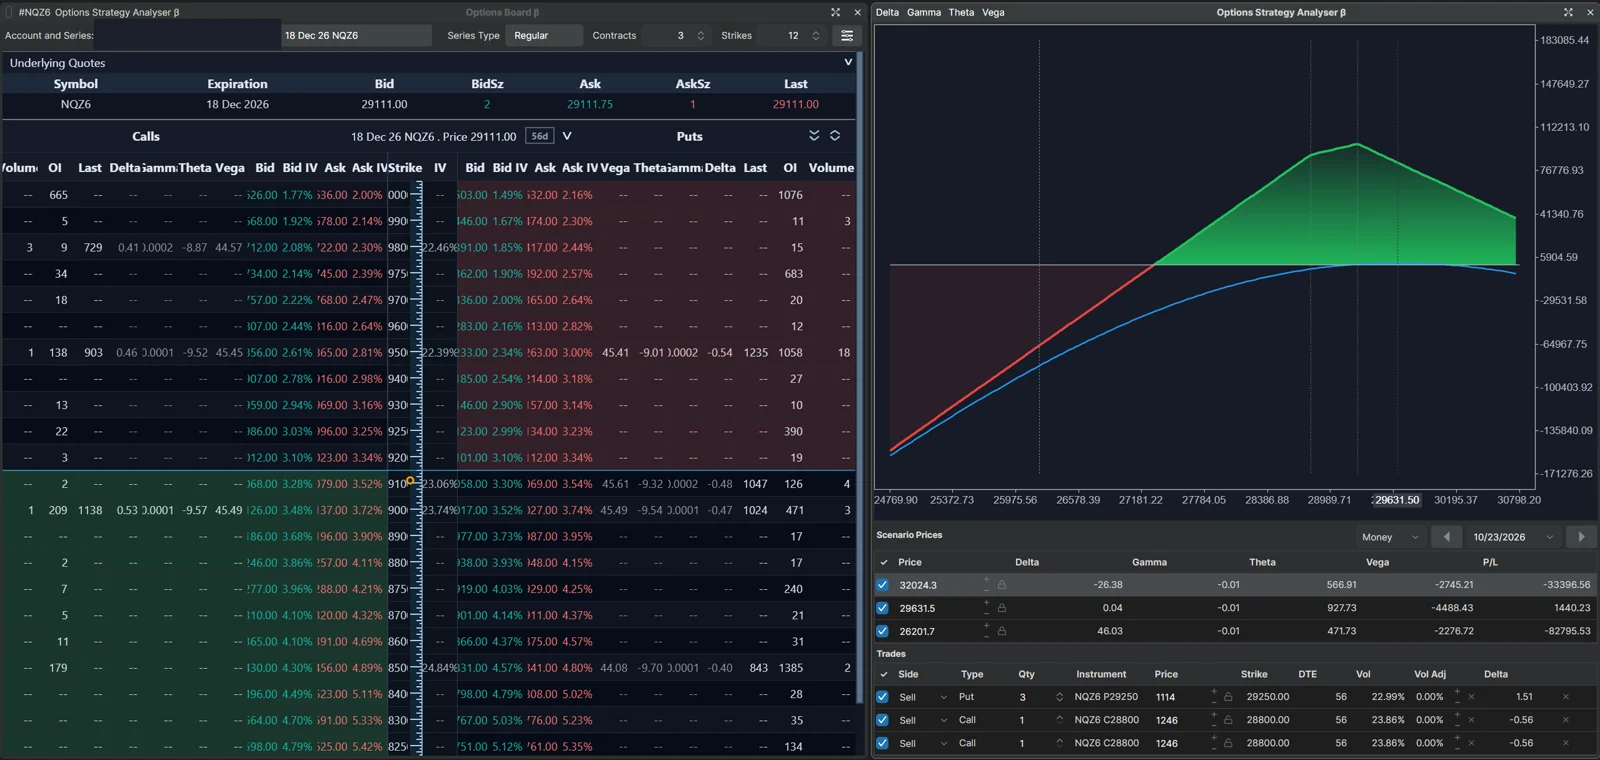
Task: Switch to the Vega chart tab
Action: point(993,12)
